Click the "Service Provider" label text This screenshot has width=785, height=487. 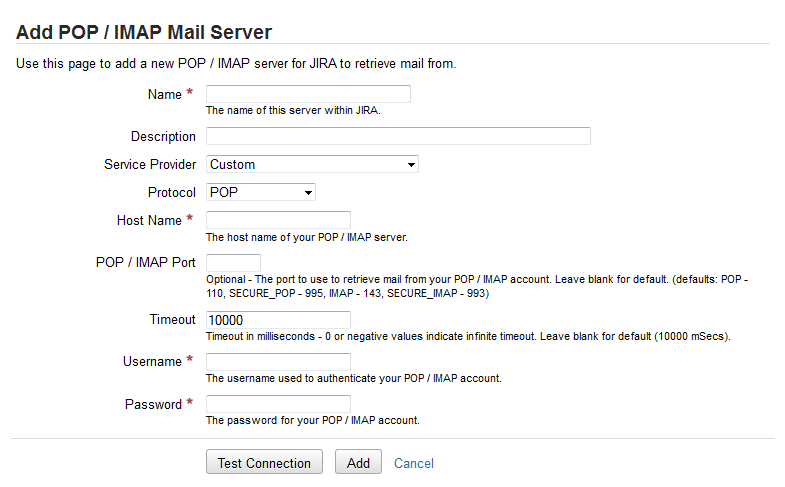pyautogui.click(x=150, y=164)
